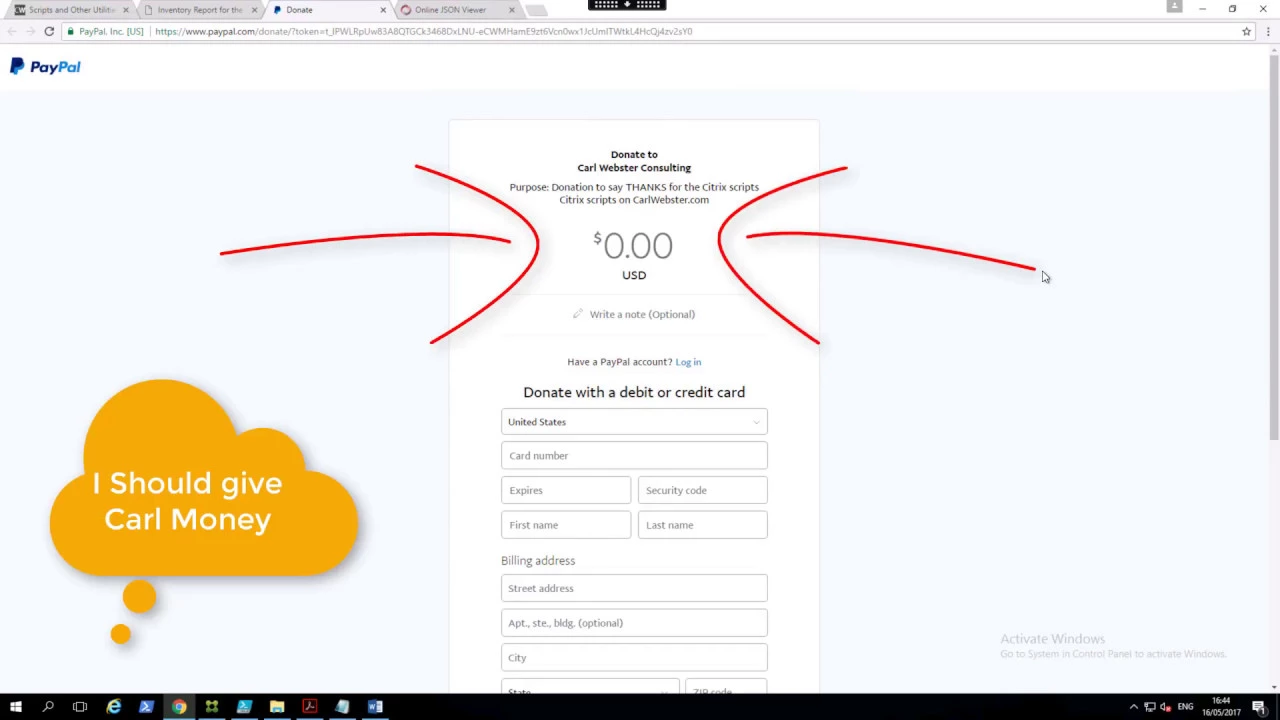Screen dimensions: 1280x720
Task: Click the pencil icon beside Write a note
Action: point(577,314)
